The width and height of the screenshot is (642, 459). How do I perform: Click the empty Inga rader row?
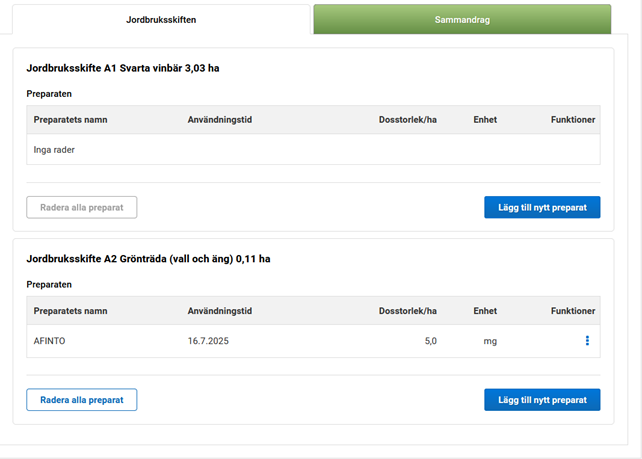312,150
